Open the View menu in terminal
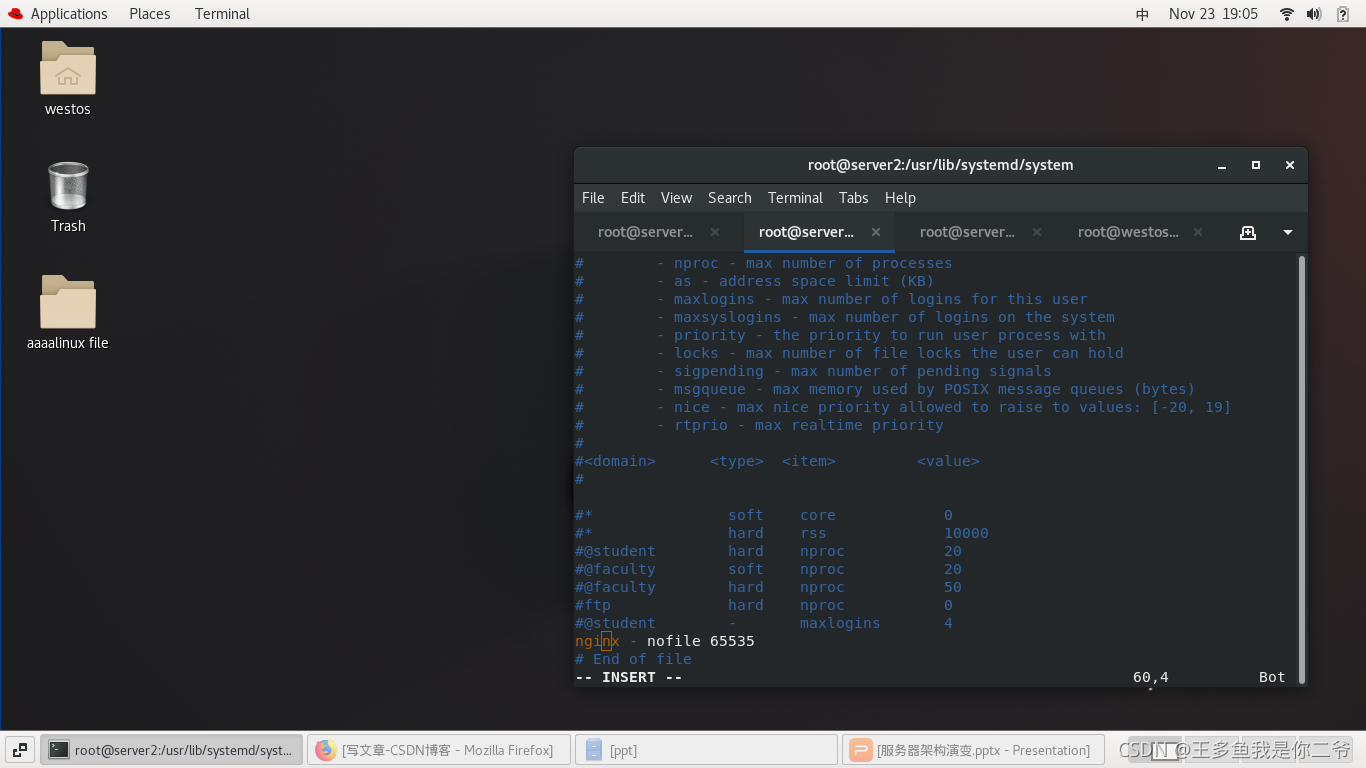This screenshot has height=768, width=1366. (x=676, y=198)
